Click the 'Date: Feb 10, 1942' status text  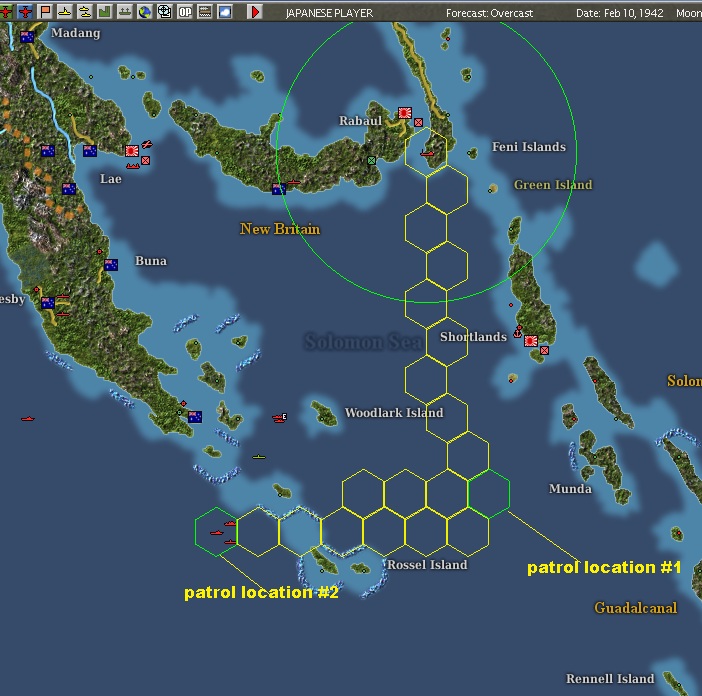[x=620, y=13]
